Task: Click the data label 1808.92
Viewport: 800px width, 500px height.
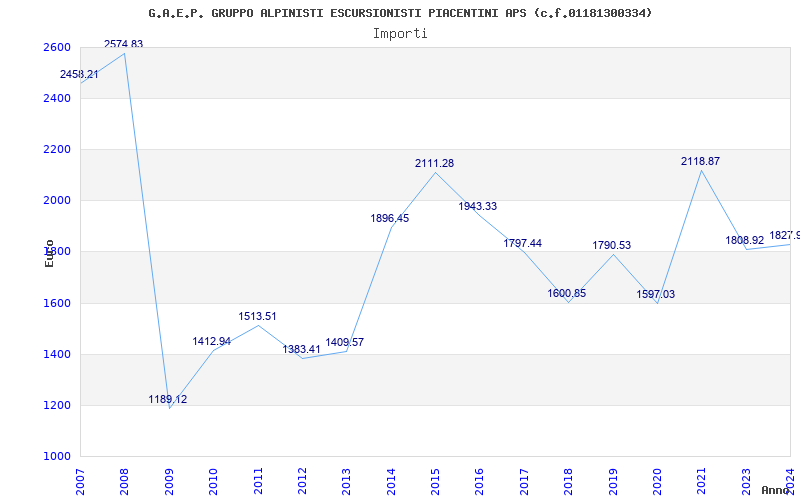Action: [x=745, y=240]
